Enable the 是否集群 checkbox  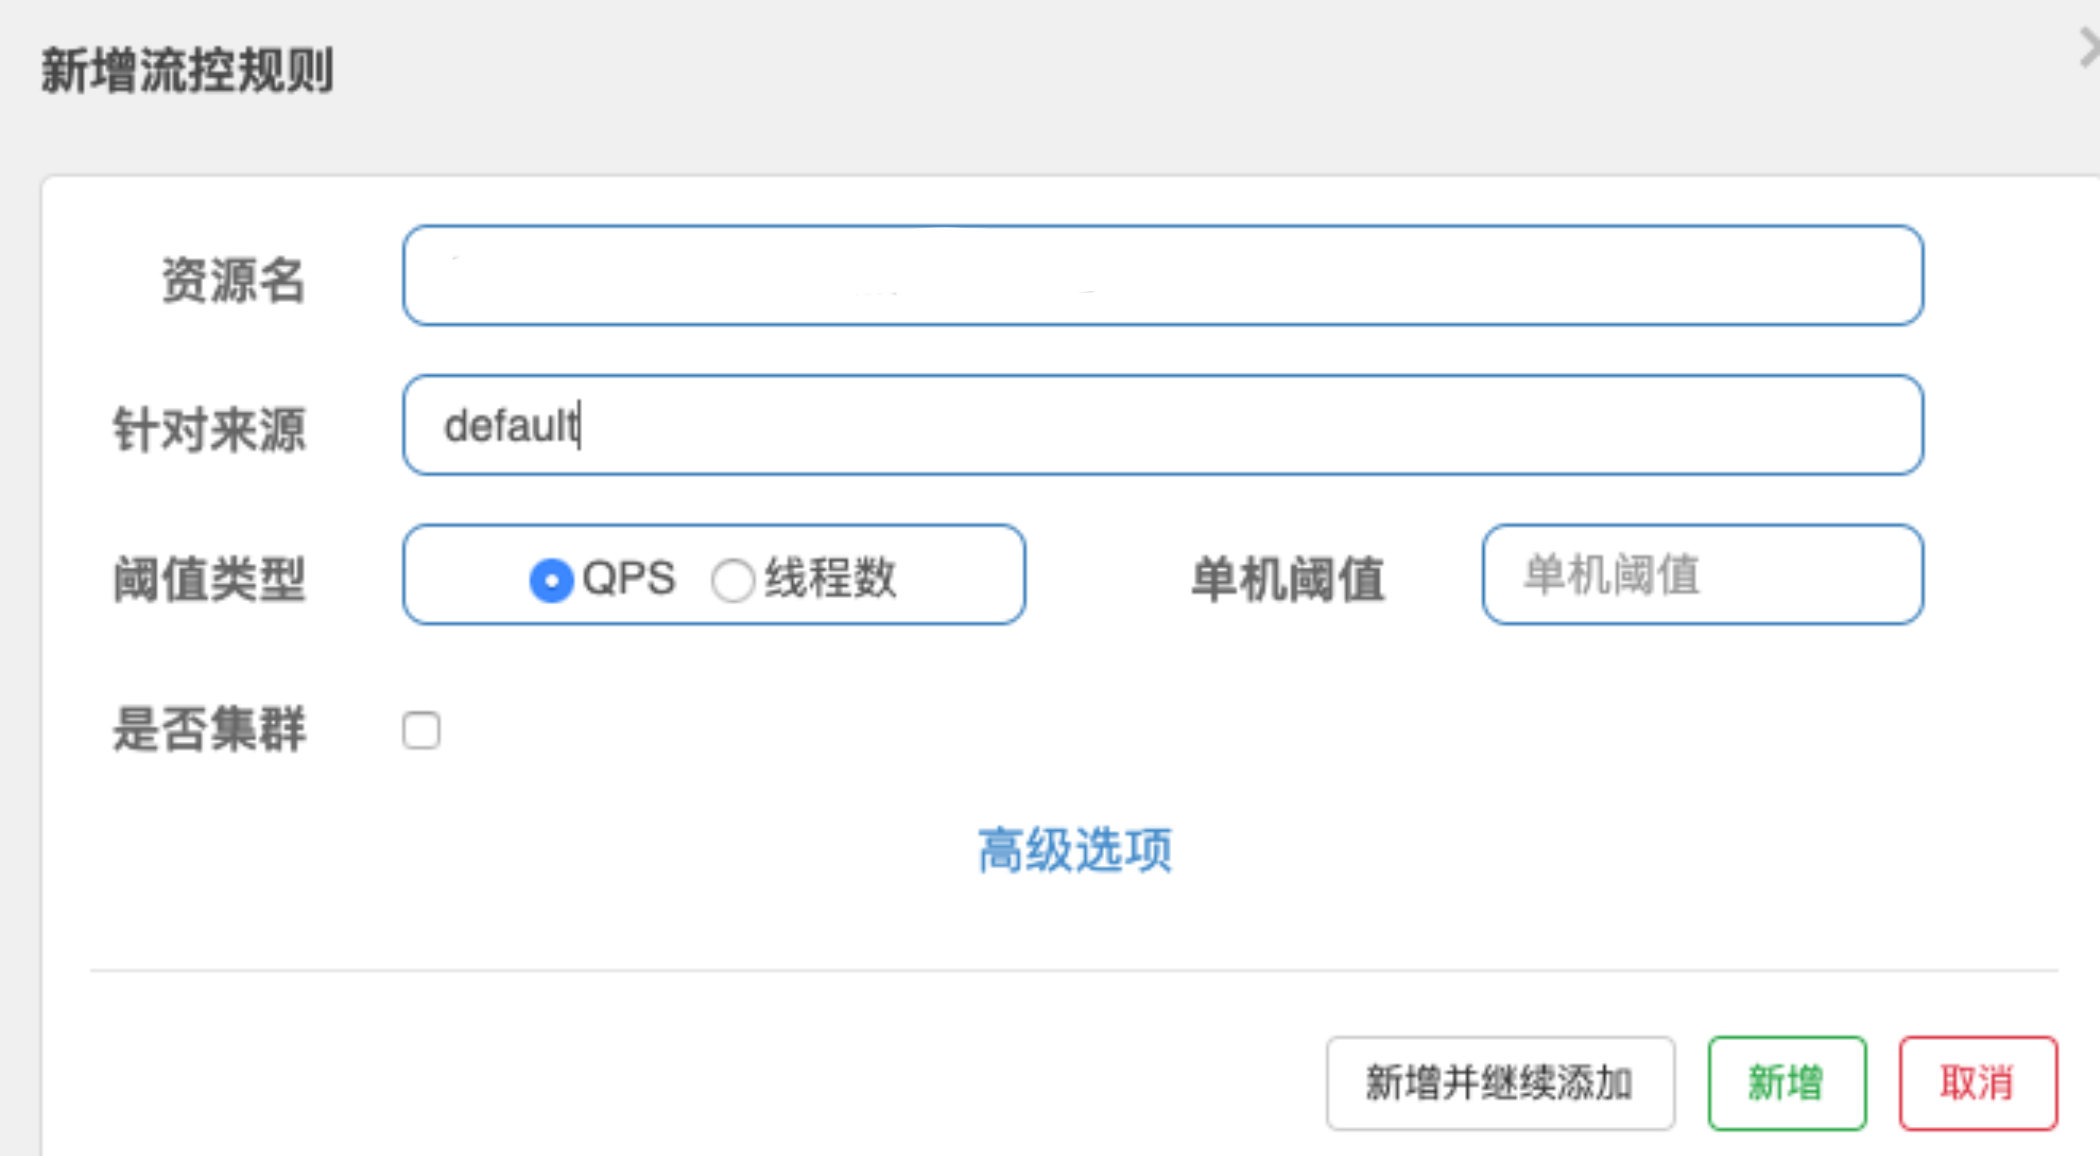(x=421, y=730)
